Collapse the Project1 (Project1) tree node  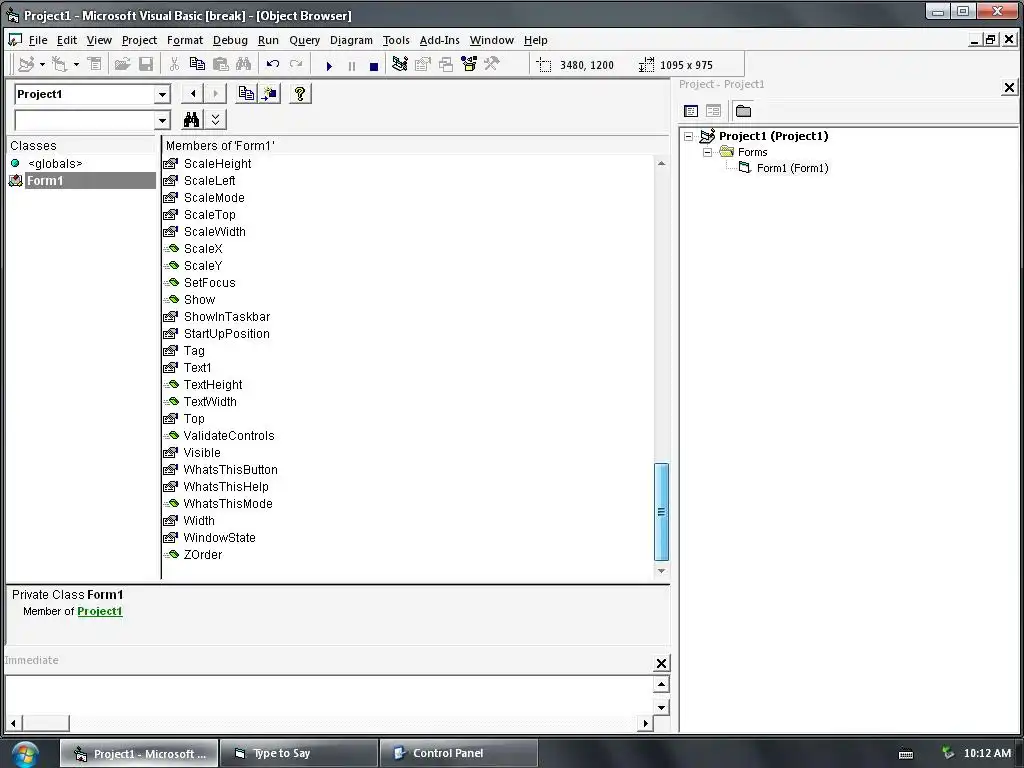[688, 136]
